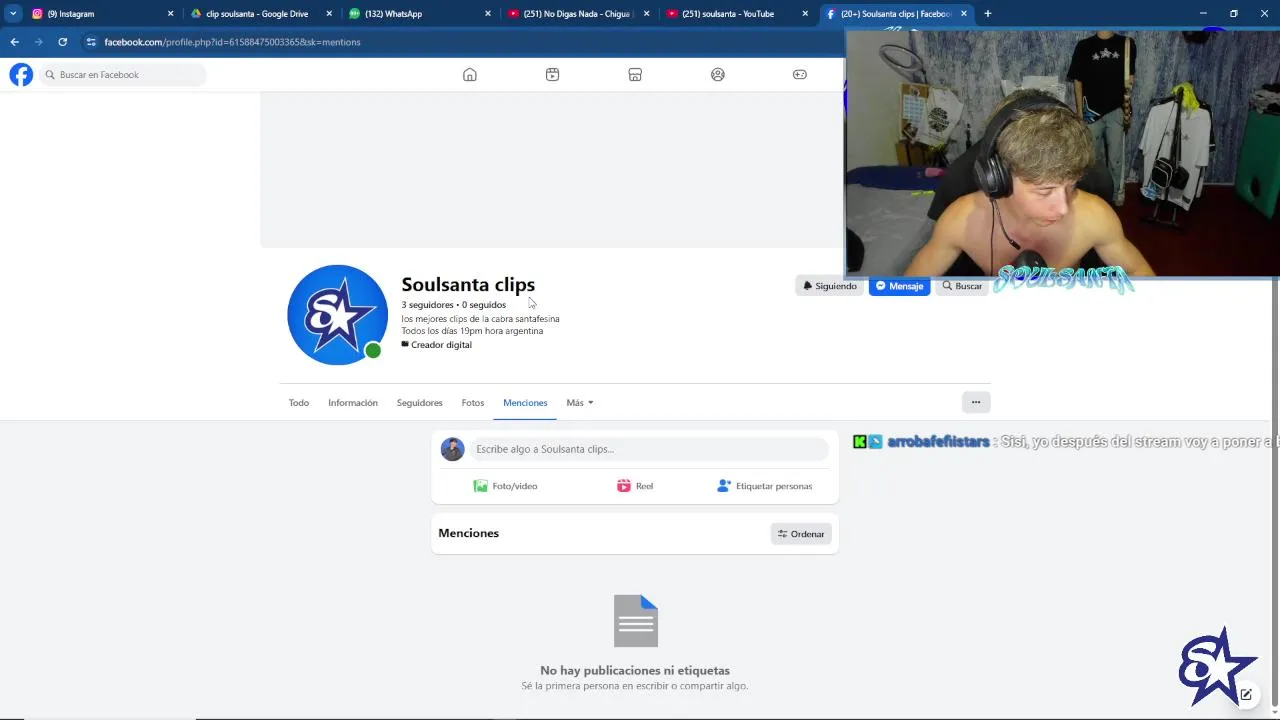Open the Marketplace icon in navbar
The image size is (1280, 720).
coord(635,75)
